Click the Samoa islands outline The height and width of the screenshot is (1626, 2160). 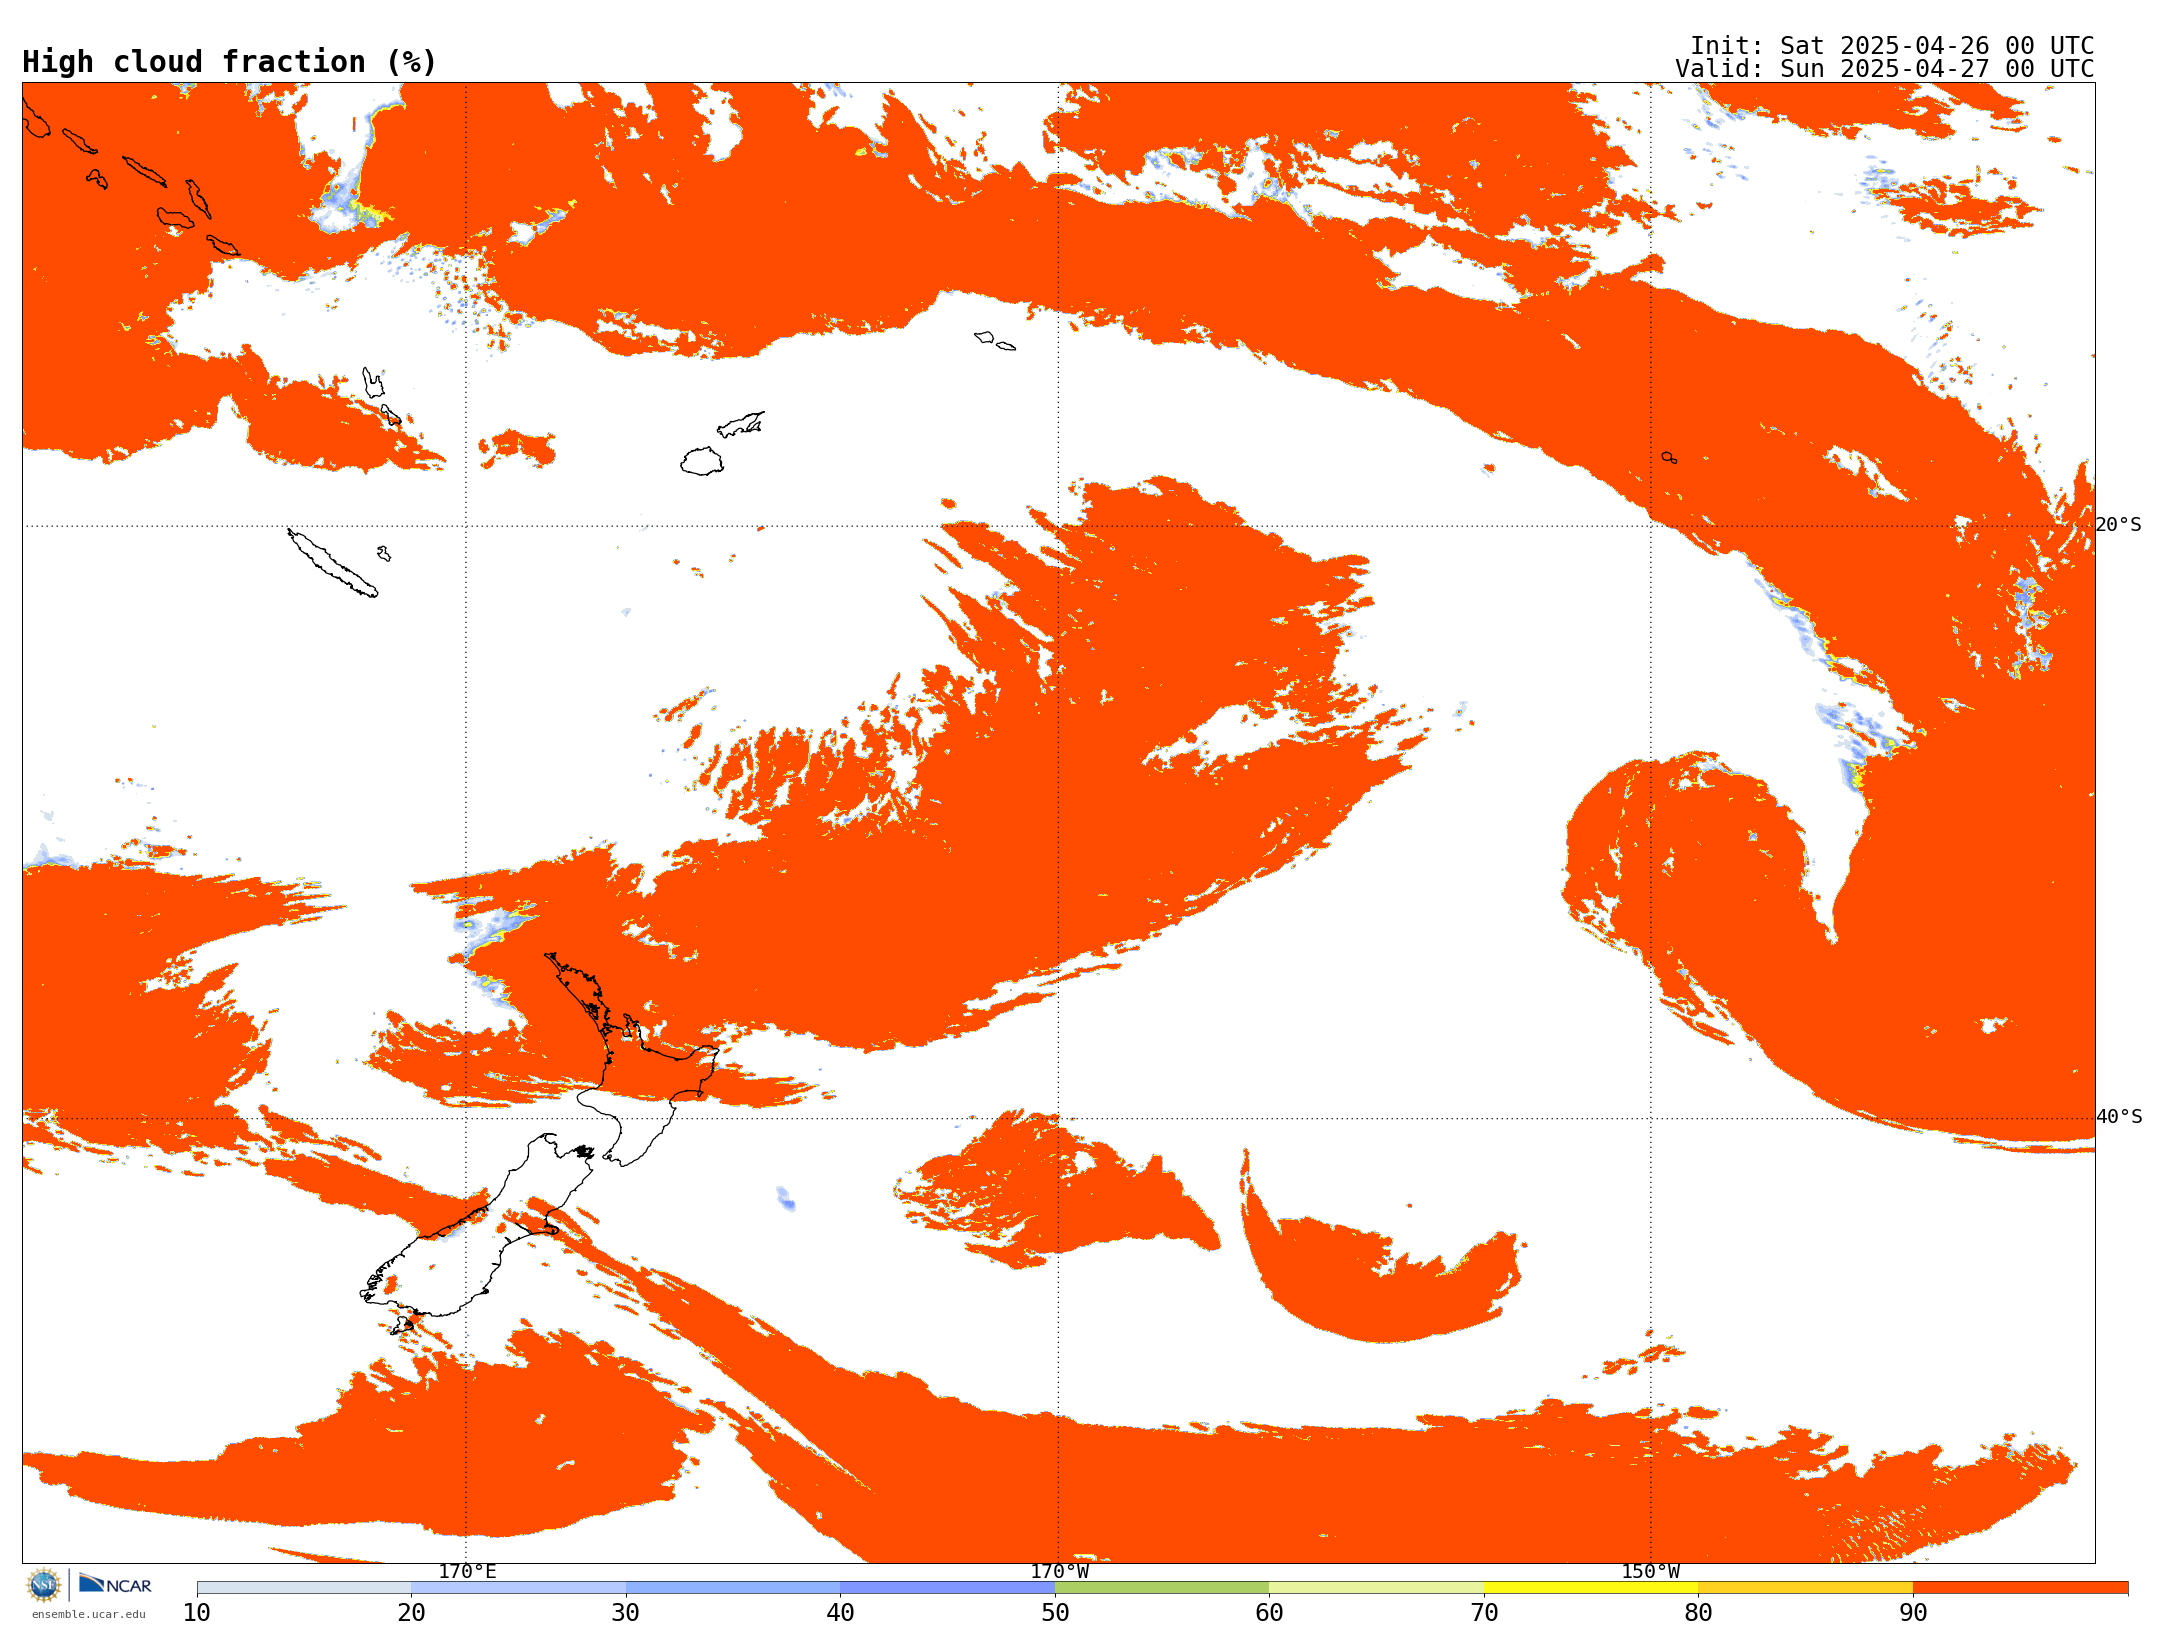pos(995,341)
